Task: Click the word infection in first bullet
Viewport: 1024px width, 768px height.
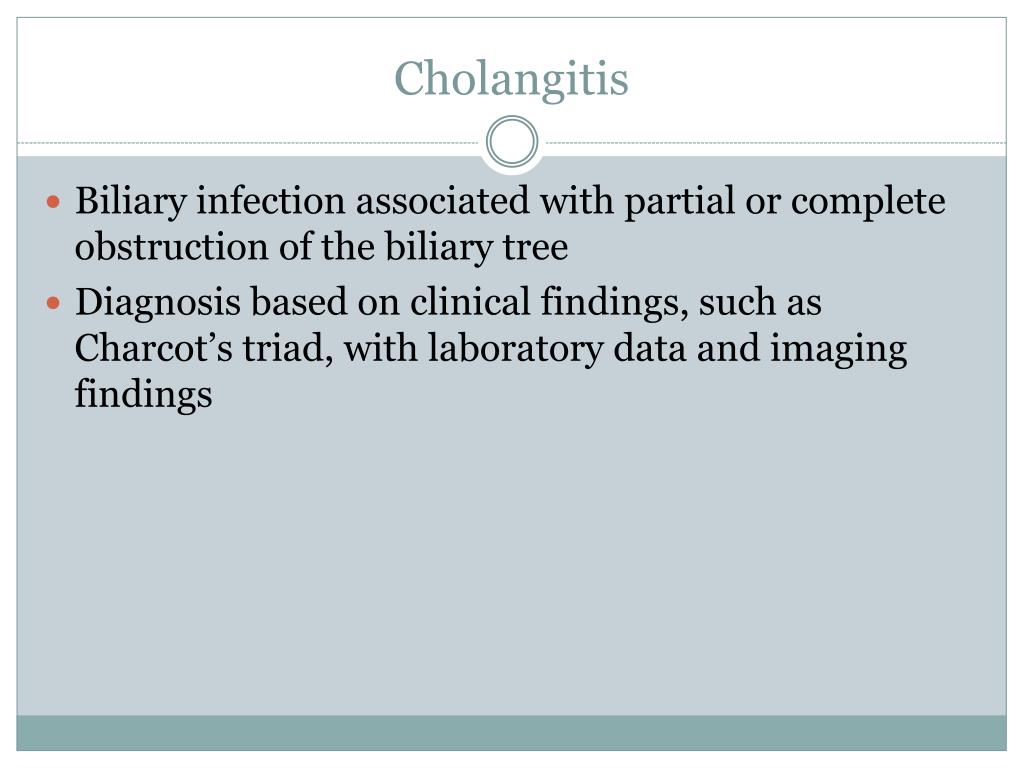Action: (x=270, y=200)
